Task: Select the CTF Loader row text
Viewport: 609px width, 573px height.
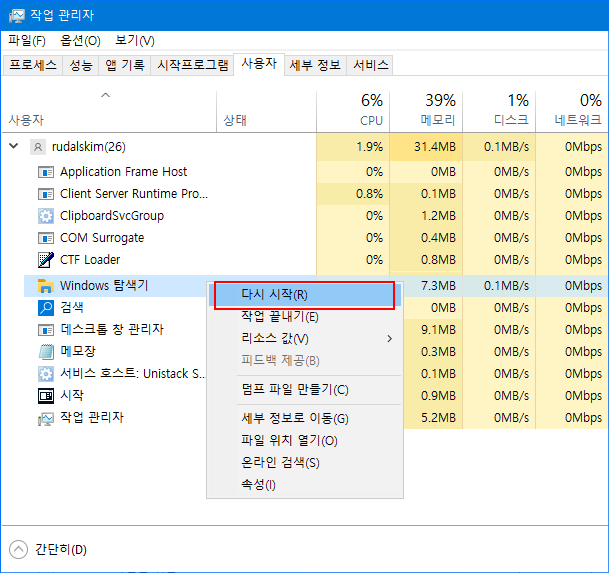Action: [90, 260]
